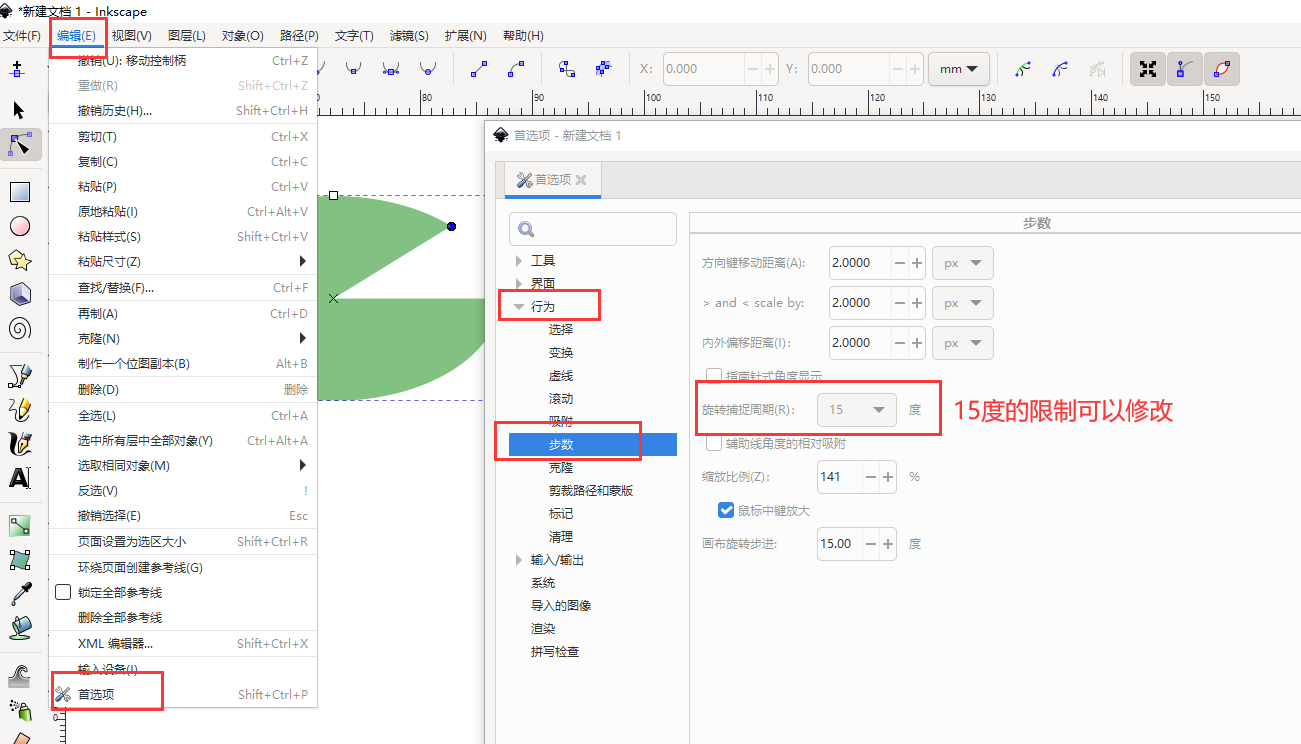Expand the 界面 tree node

518,284
